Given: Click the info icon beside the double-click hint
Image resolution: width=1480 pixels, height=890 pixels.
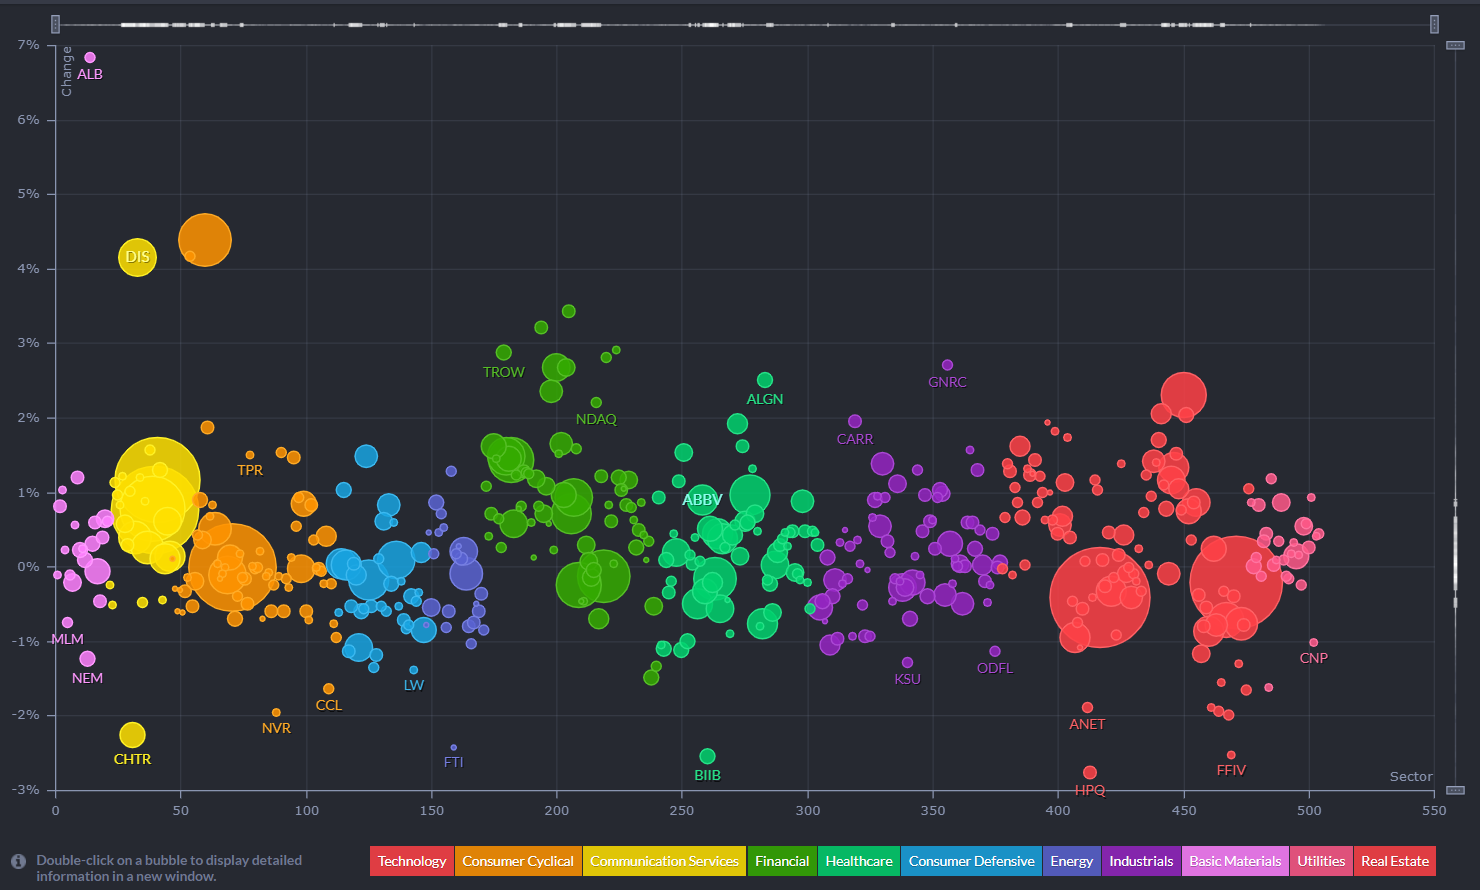Looking at the screenshot, I should tap(18, 861).
